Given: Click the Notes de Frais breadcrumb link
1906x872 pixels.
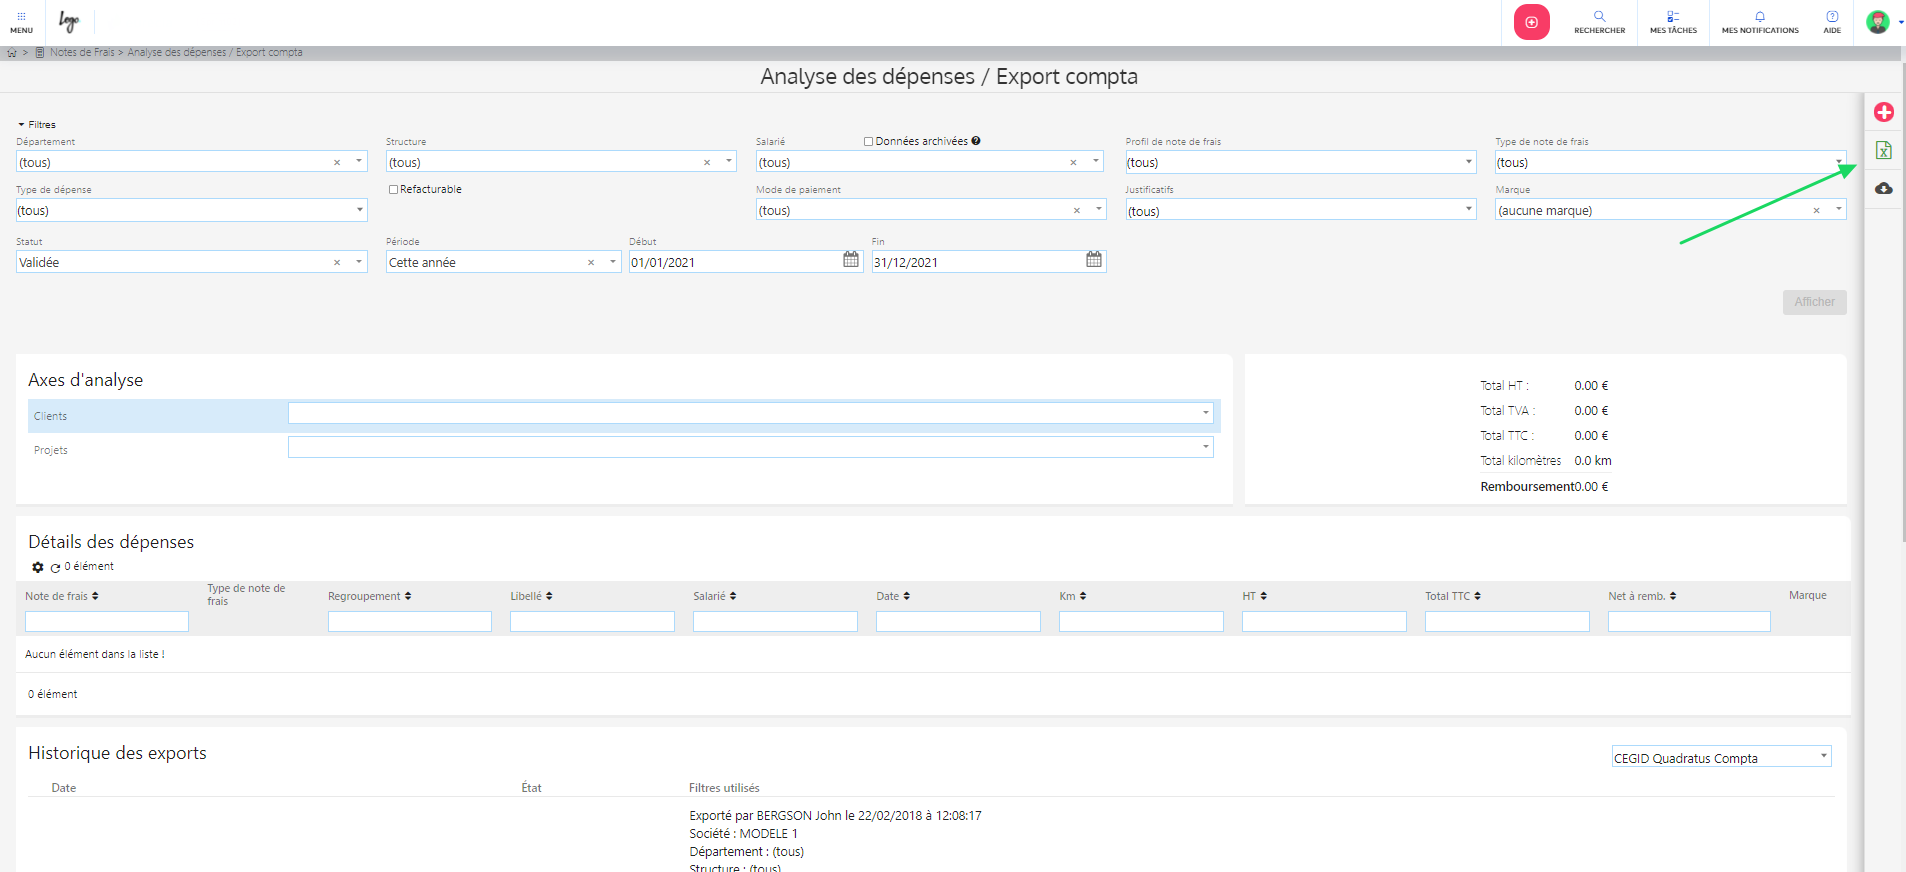Looking at the screenshot, I should [82, 53].
